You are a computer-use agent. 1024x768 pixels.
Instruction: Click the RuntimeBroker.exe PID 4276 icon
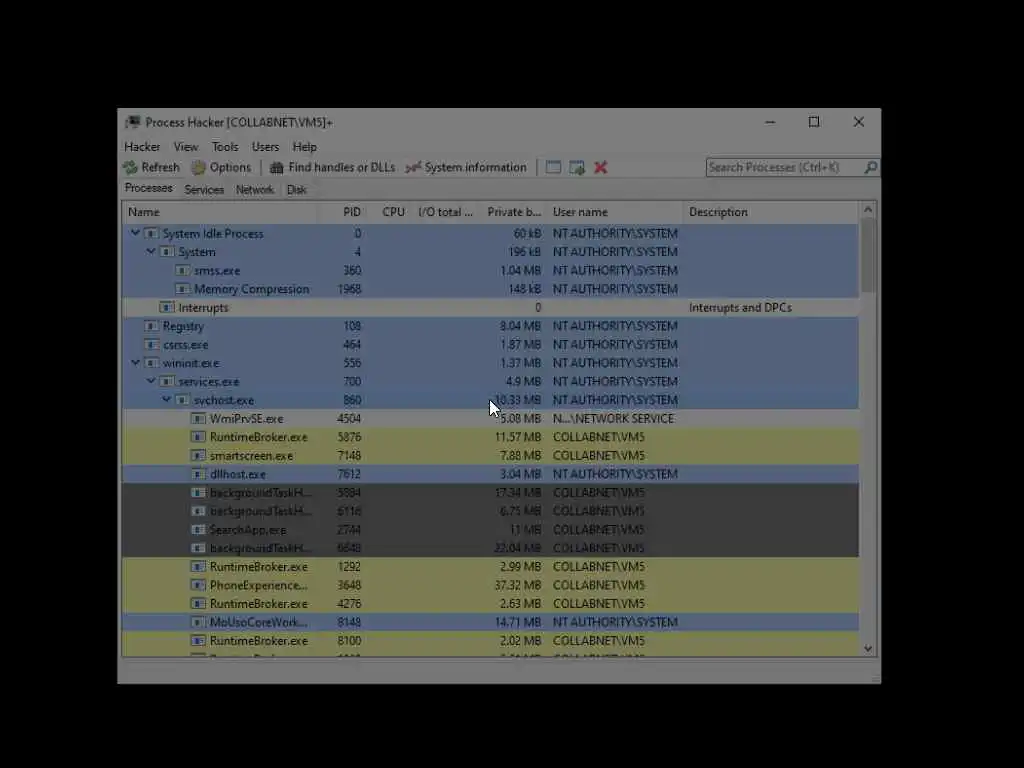(198, 603)
